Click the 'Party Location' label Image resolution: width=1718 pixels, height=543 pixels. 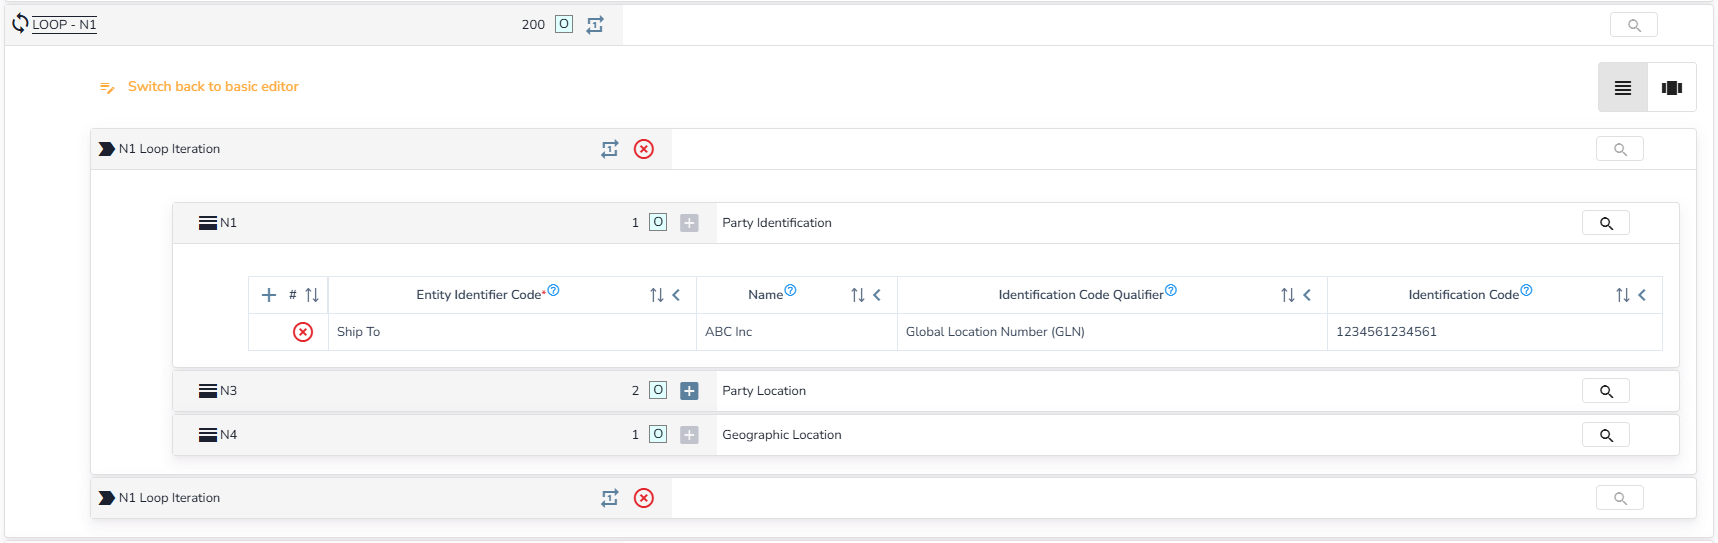coord(764,391)
